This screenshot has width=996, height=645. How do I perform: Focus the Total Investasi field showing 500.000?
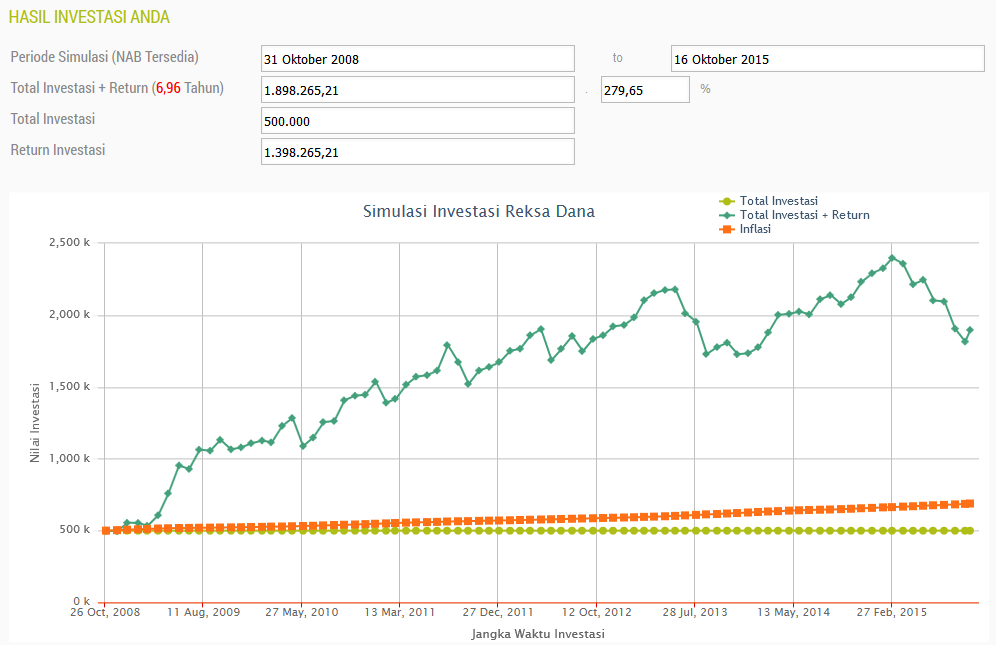tap(417, 121)
